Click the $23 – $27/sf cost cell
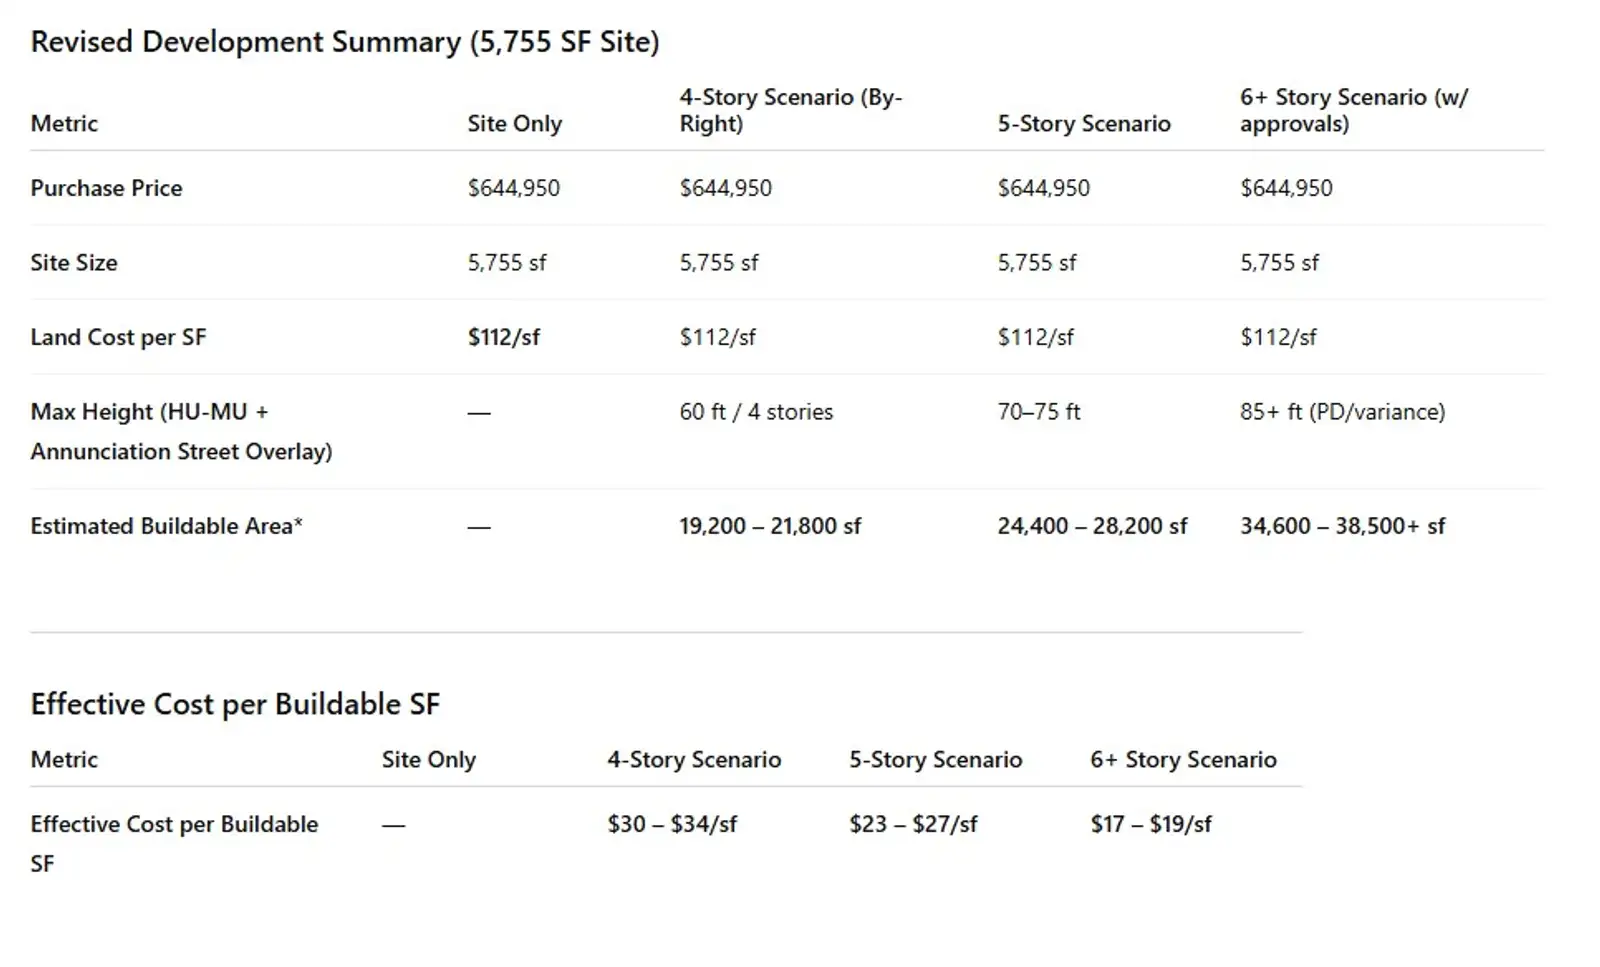Image resolution: width=1600 pixels, height=967 pixels. click(x=913, y=824)
